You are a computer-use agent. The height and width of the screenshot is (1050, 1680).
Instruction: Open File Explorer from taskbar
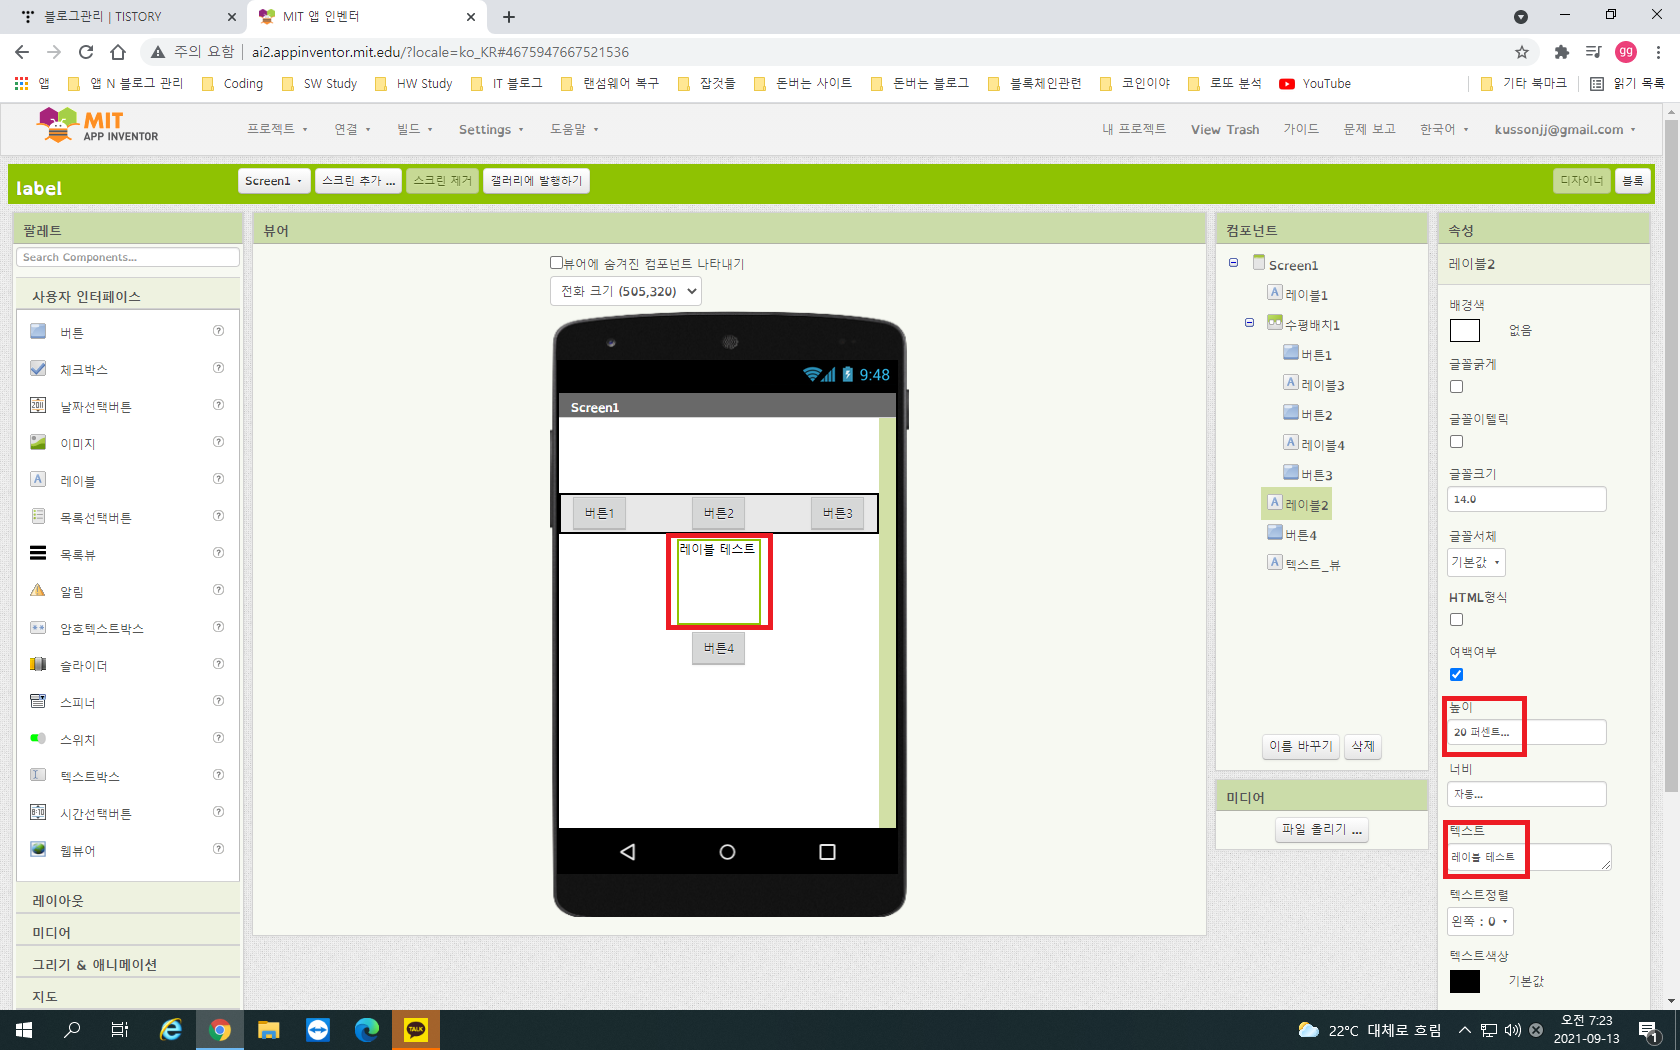click(269, 1029)
